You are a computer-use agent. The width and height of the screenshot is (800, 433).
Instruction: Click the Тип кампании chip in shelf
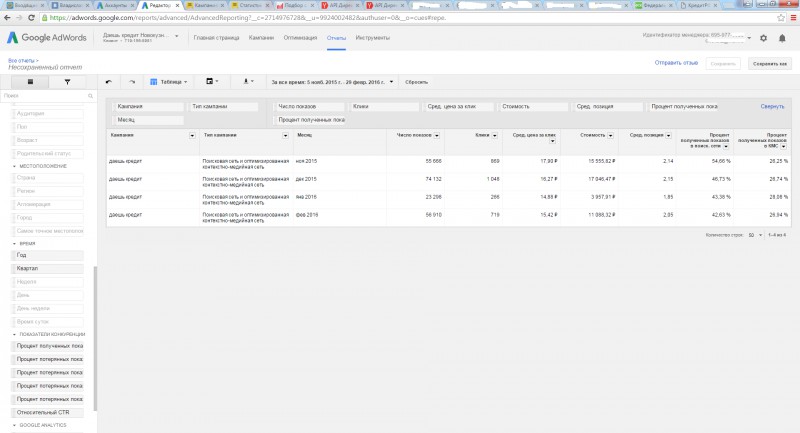click(224, 107)
